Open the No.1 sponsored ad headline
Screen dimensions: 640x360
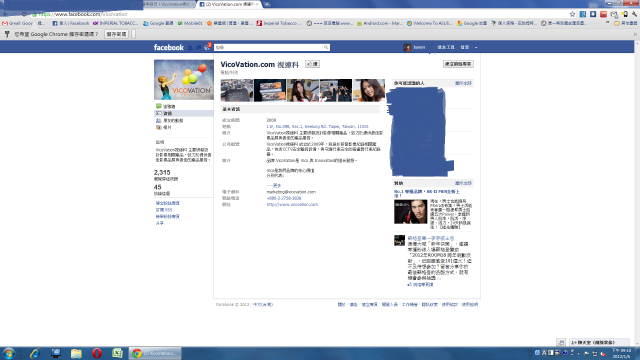coord(427,193)
